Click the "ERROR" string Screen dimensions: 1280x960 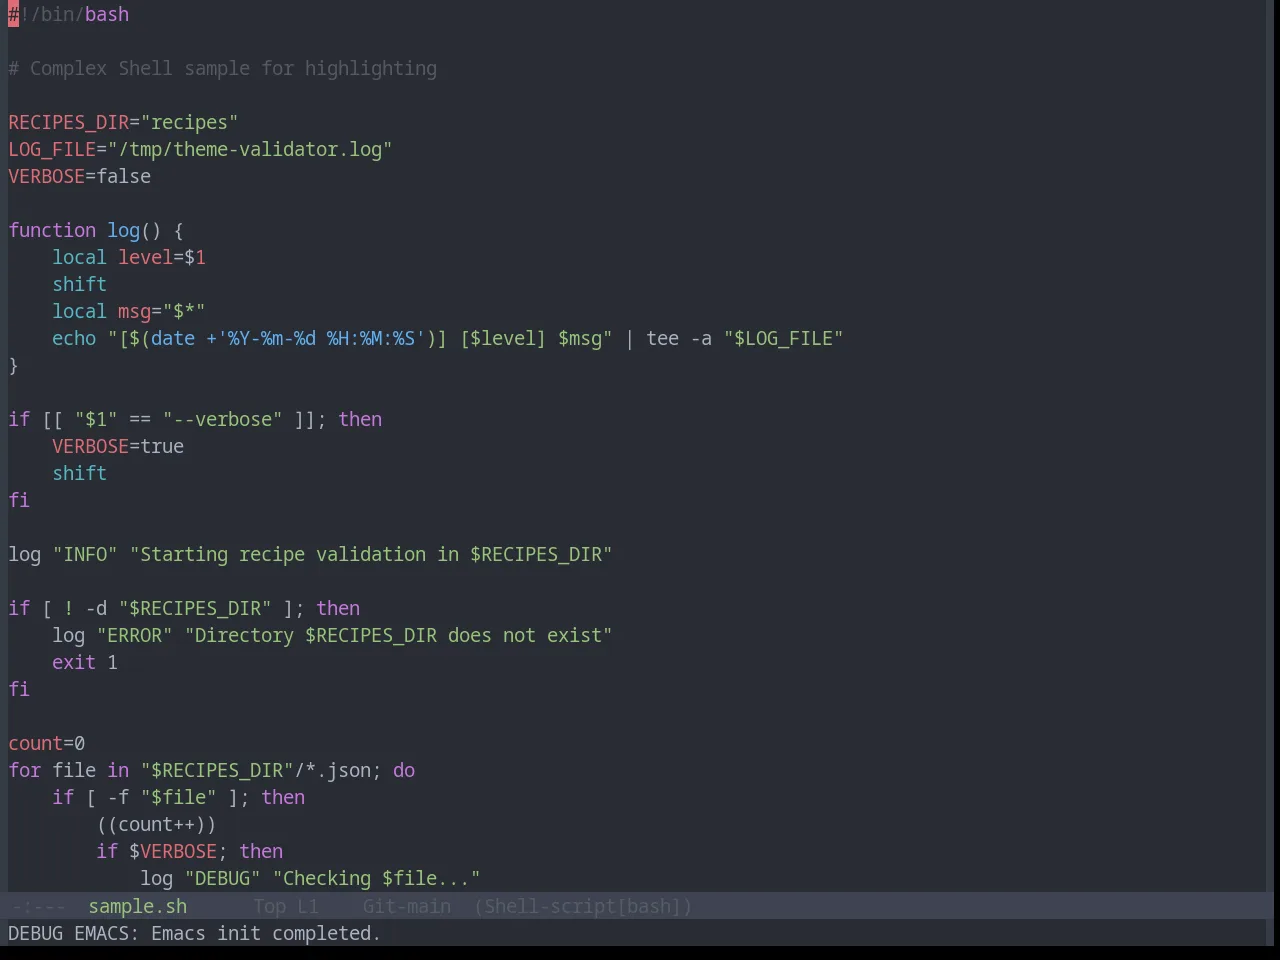tap(135, 635)
